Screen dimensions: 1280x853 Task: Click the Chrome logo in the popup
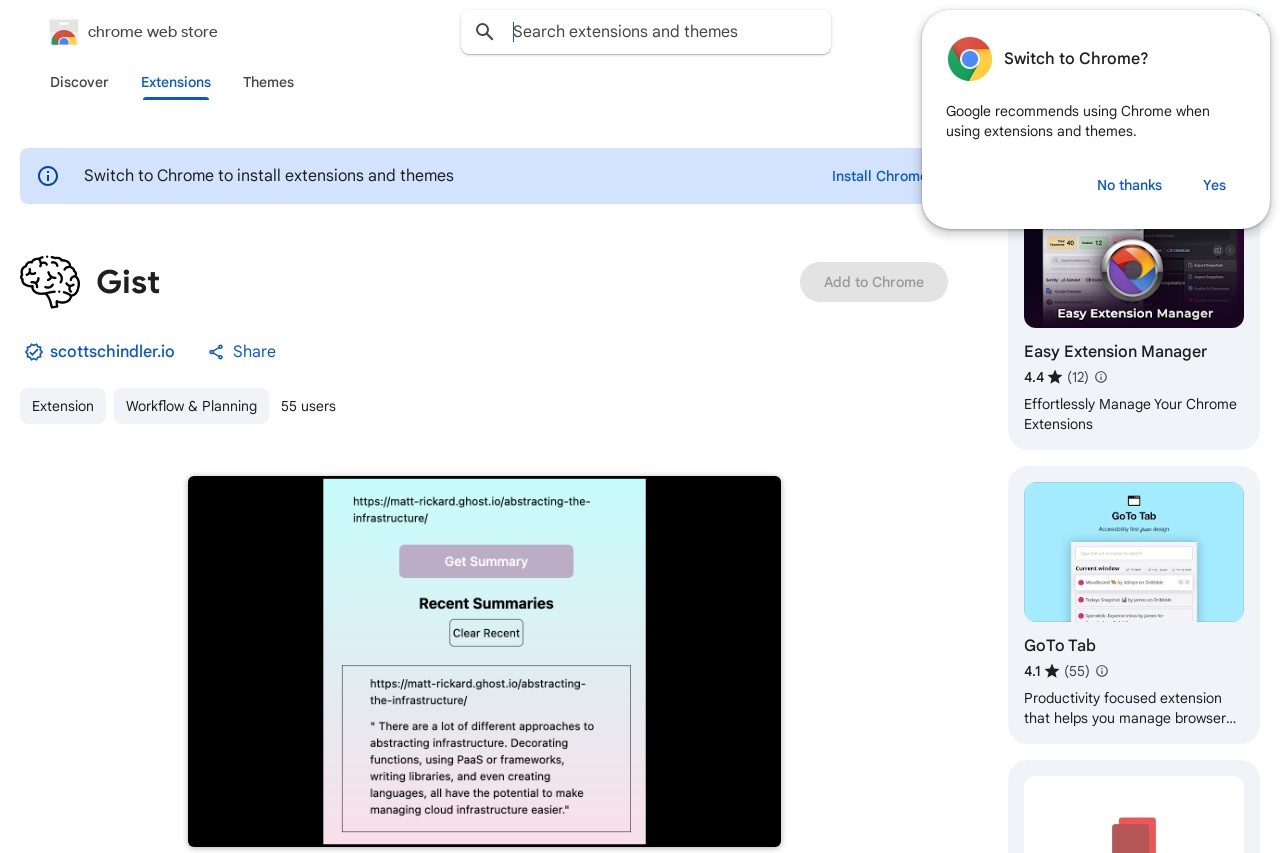[x=969, y=59]
